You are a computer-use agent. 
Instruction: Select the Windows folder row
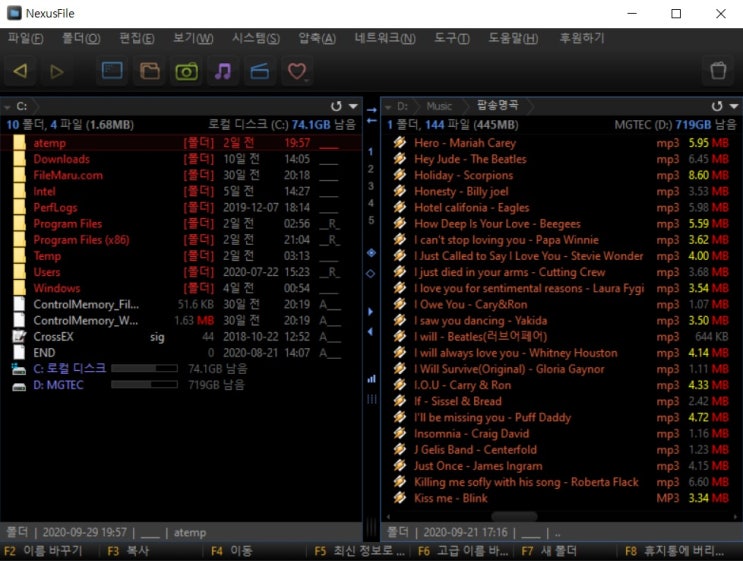[181, 288]
